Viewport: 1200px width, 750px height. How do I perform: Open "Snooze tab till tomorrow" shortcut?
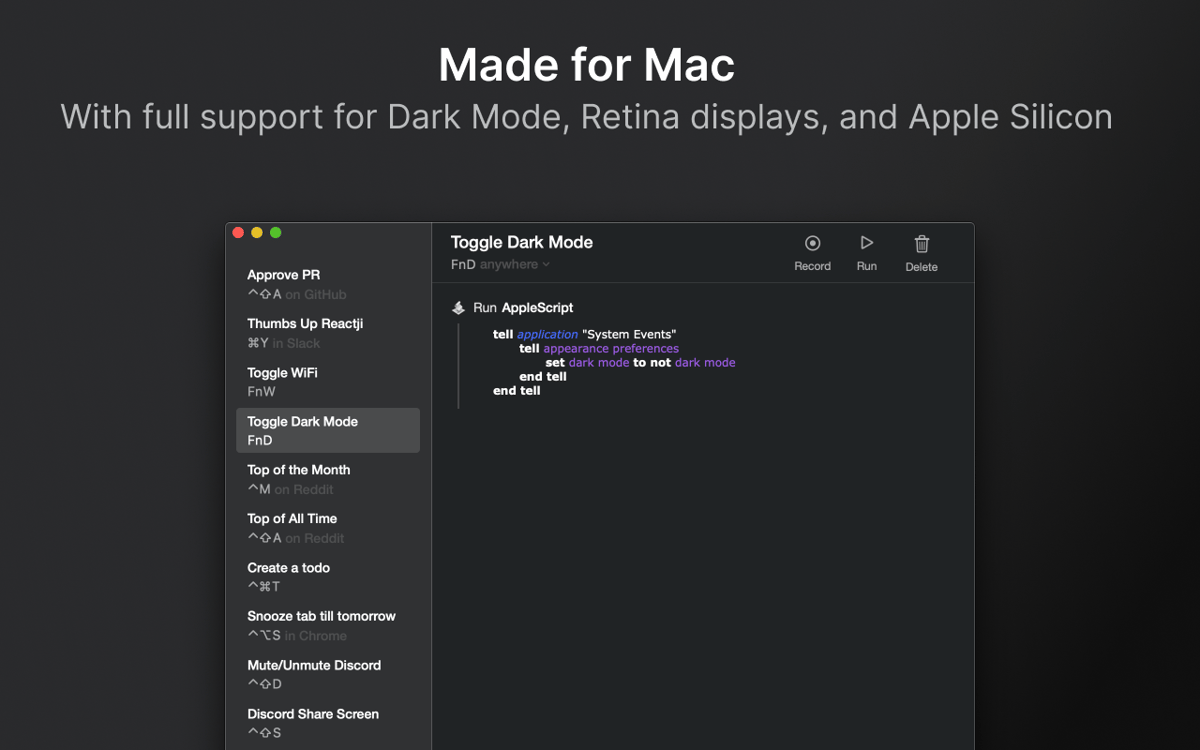321,616
